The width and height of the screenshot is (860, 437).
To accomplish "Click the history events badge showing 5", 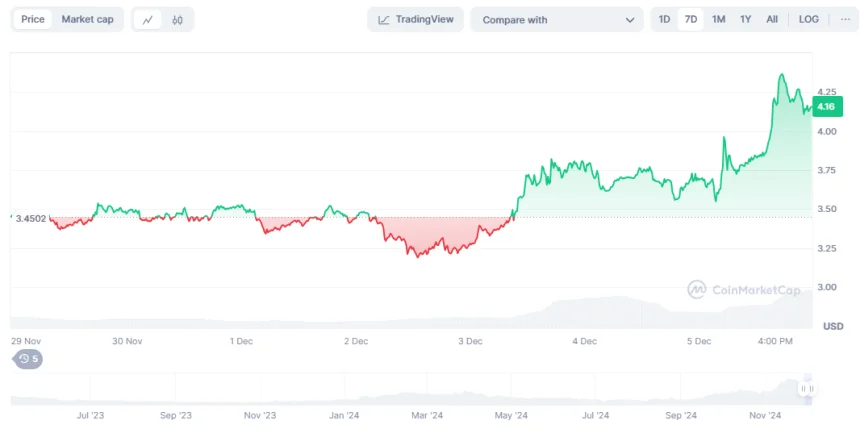I will coord(28,359).
